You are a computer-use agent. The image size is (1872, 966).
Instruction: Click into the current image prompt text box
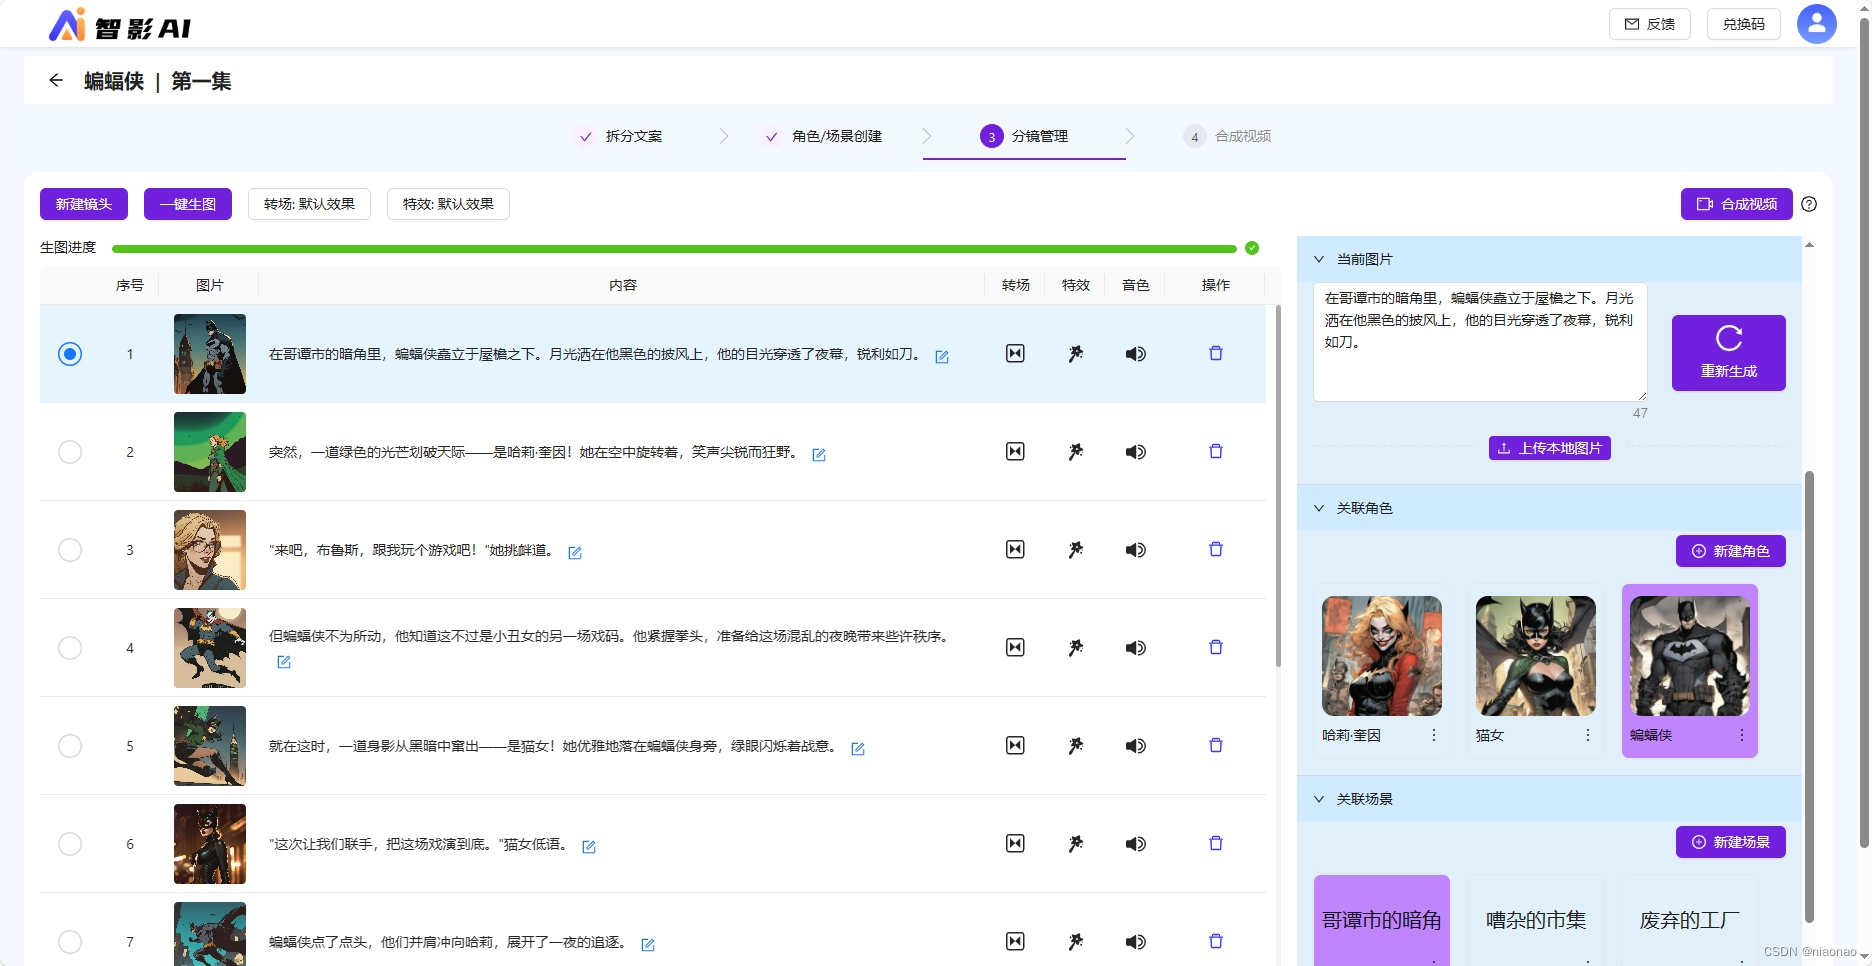1480,342
